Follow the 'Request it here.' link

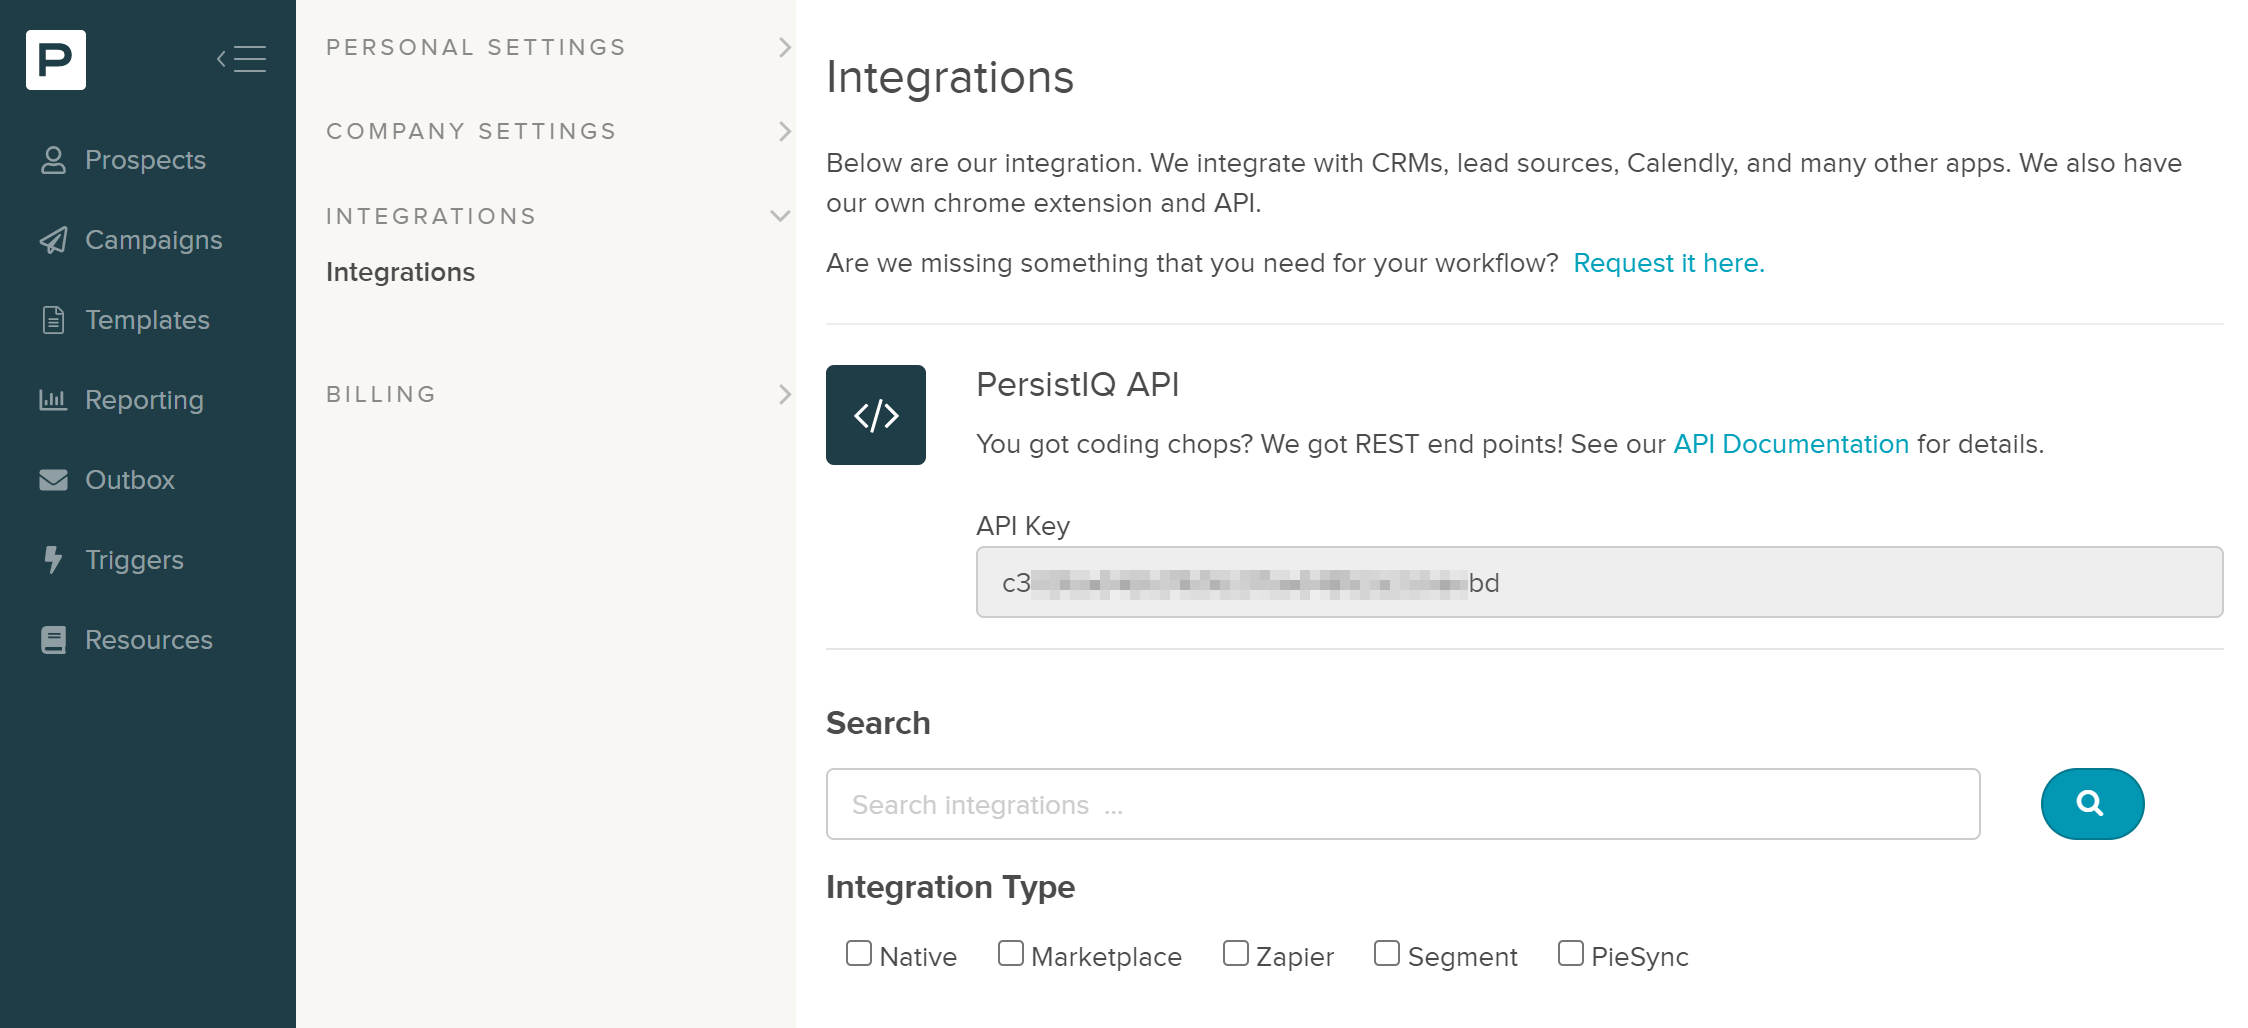pos(1669,263)
